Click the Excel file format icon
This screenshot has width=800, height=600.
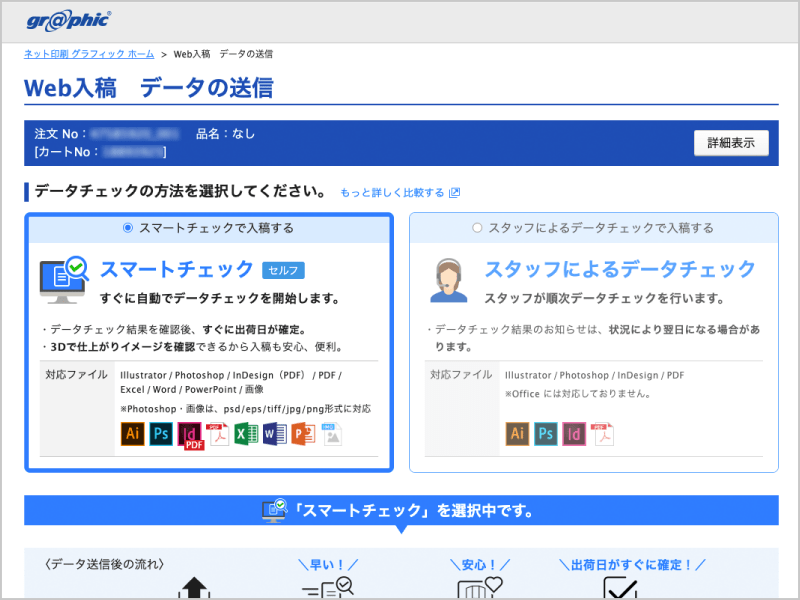click(x=245, y=434)
